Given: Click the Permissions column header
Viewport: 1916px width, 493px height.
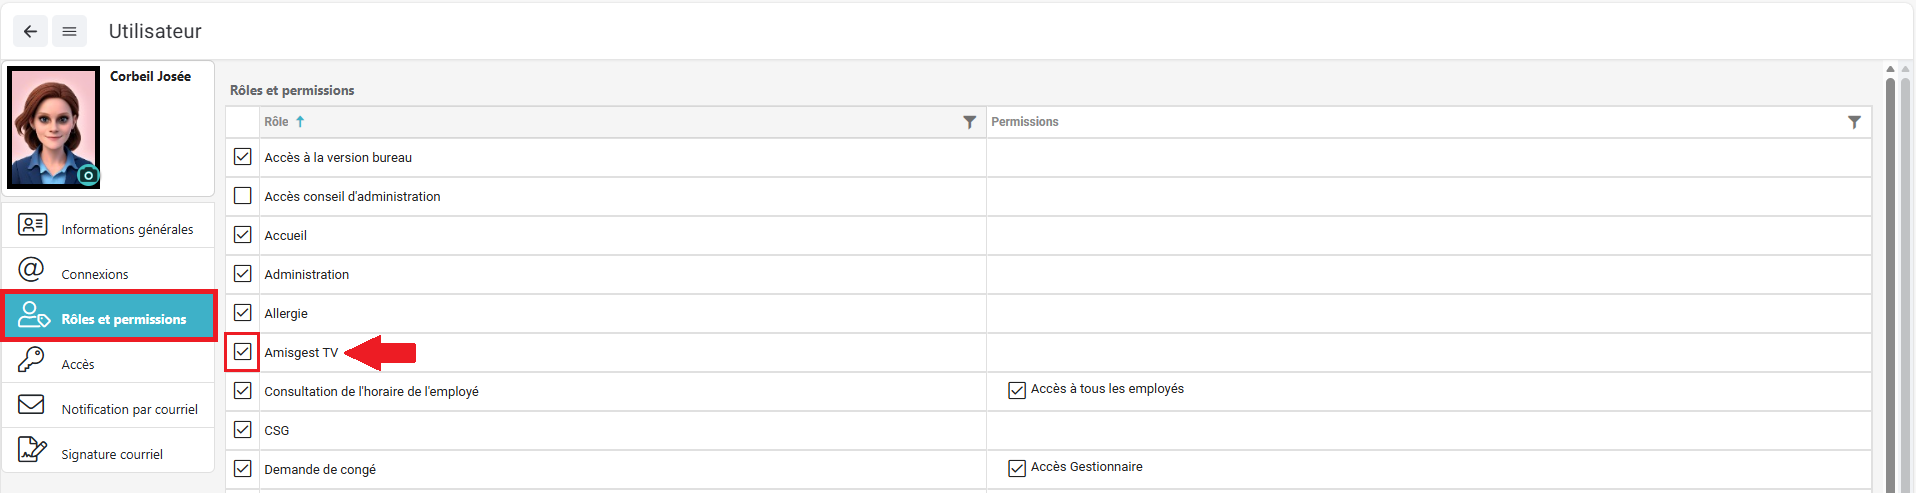Looking at the screenshot, I should coord(1025,122).
